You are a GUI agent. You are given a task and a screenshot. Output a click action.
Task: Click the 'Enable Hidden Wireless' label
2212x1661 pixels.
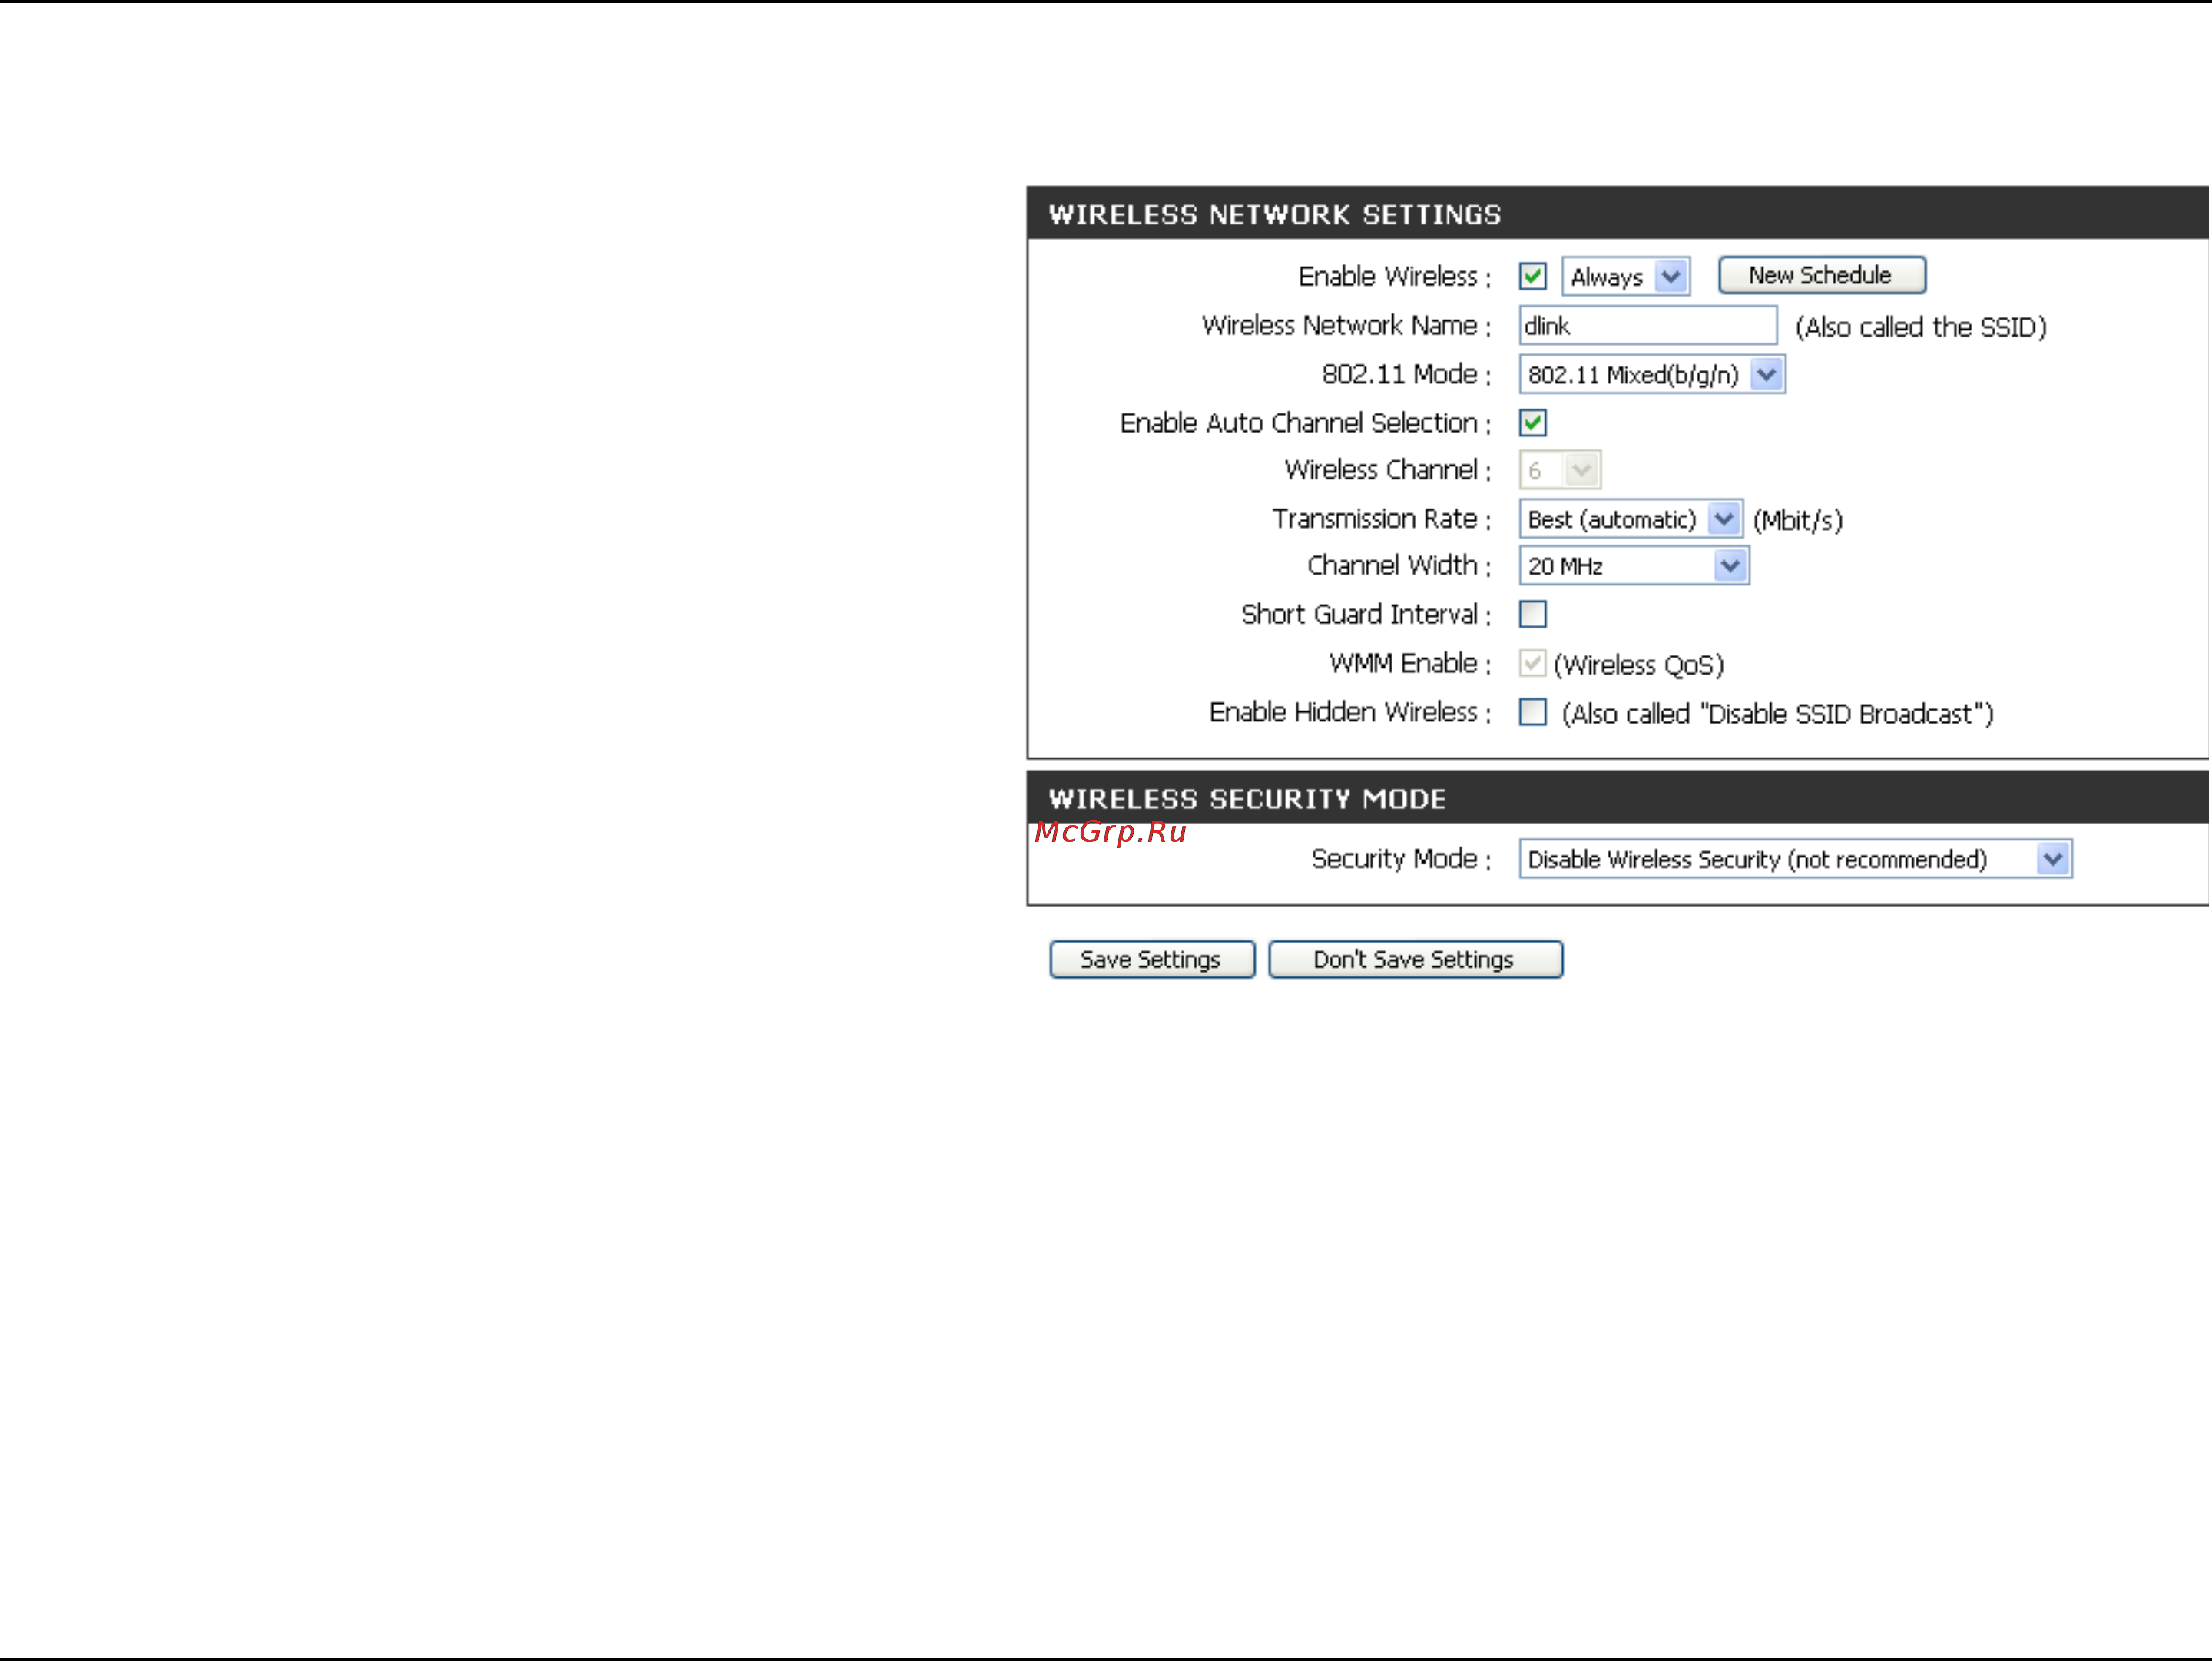pos(1350,712)
